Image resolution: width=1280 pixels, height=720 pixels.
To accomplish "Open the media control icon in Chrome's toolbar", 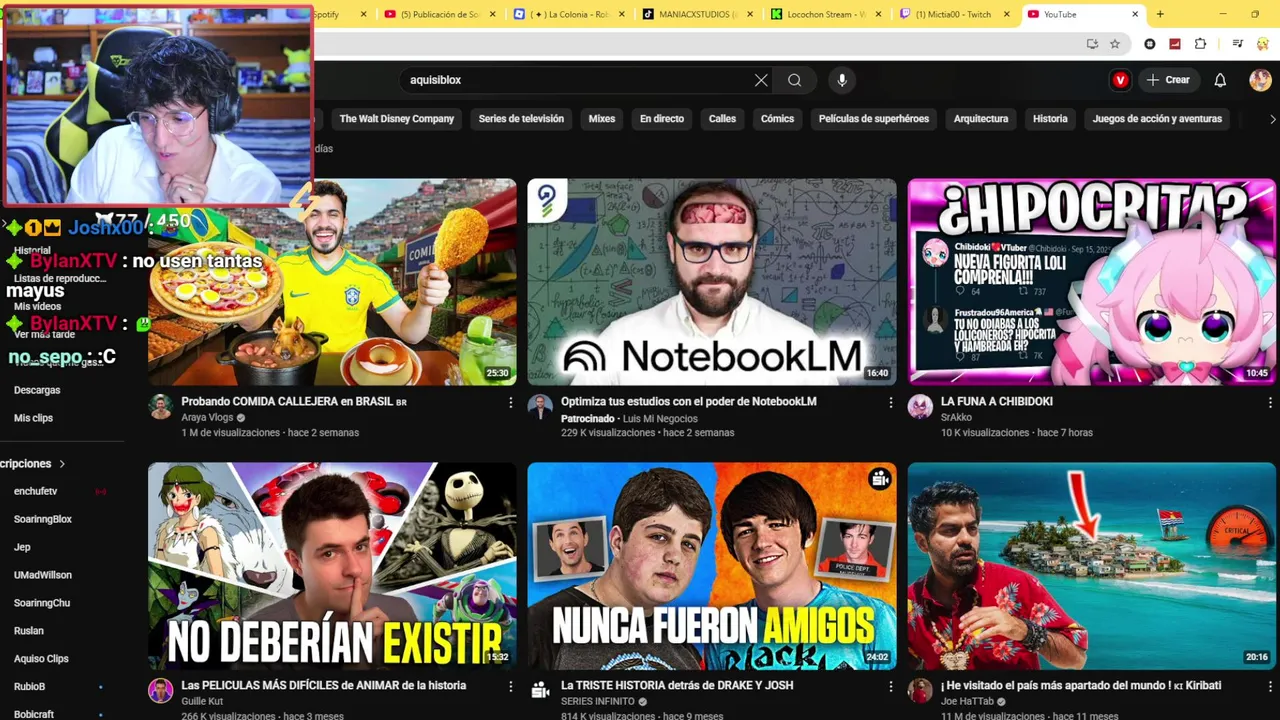I will [x=1237, y=44].
